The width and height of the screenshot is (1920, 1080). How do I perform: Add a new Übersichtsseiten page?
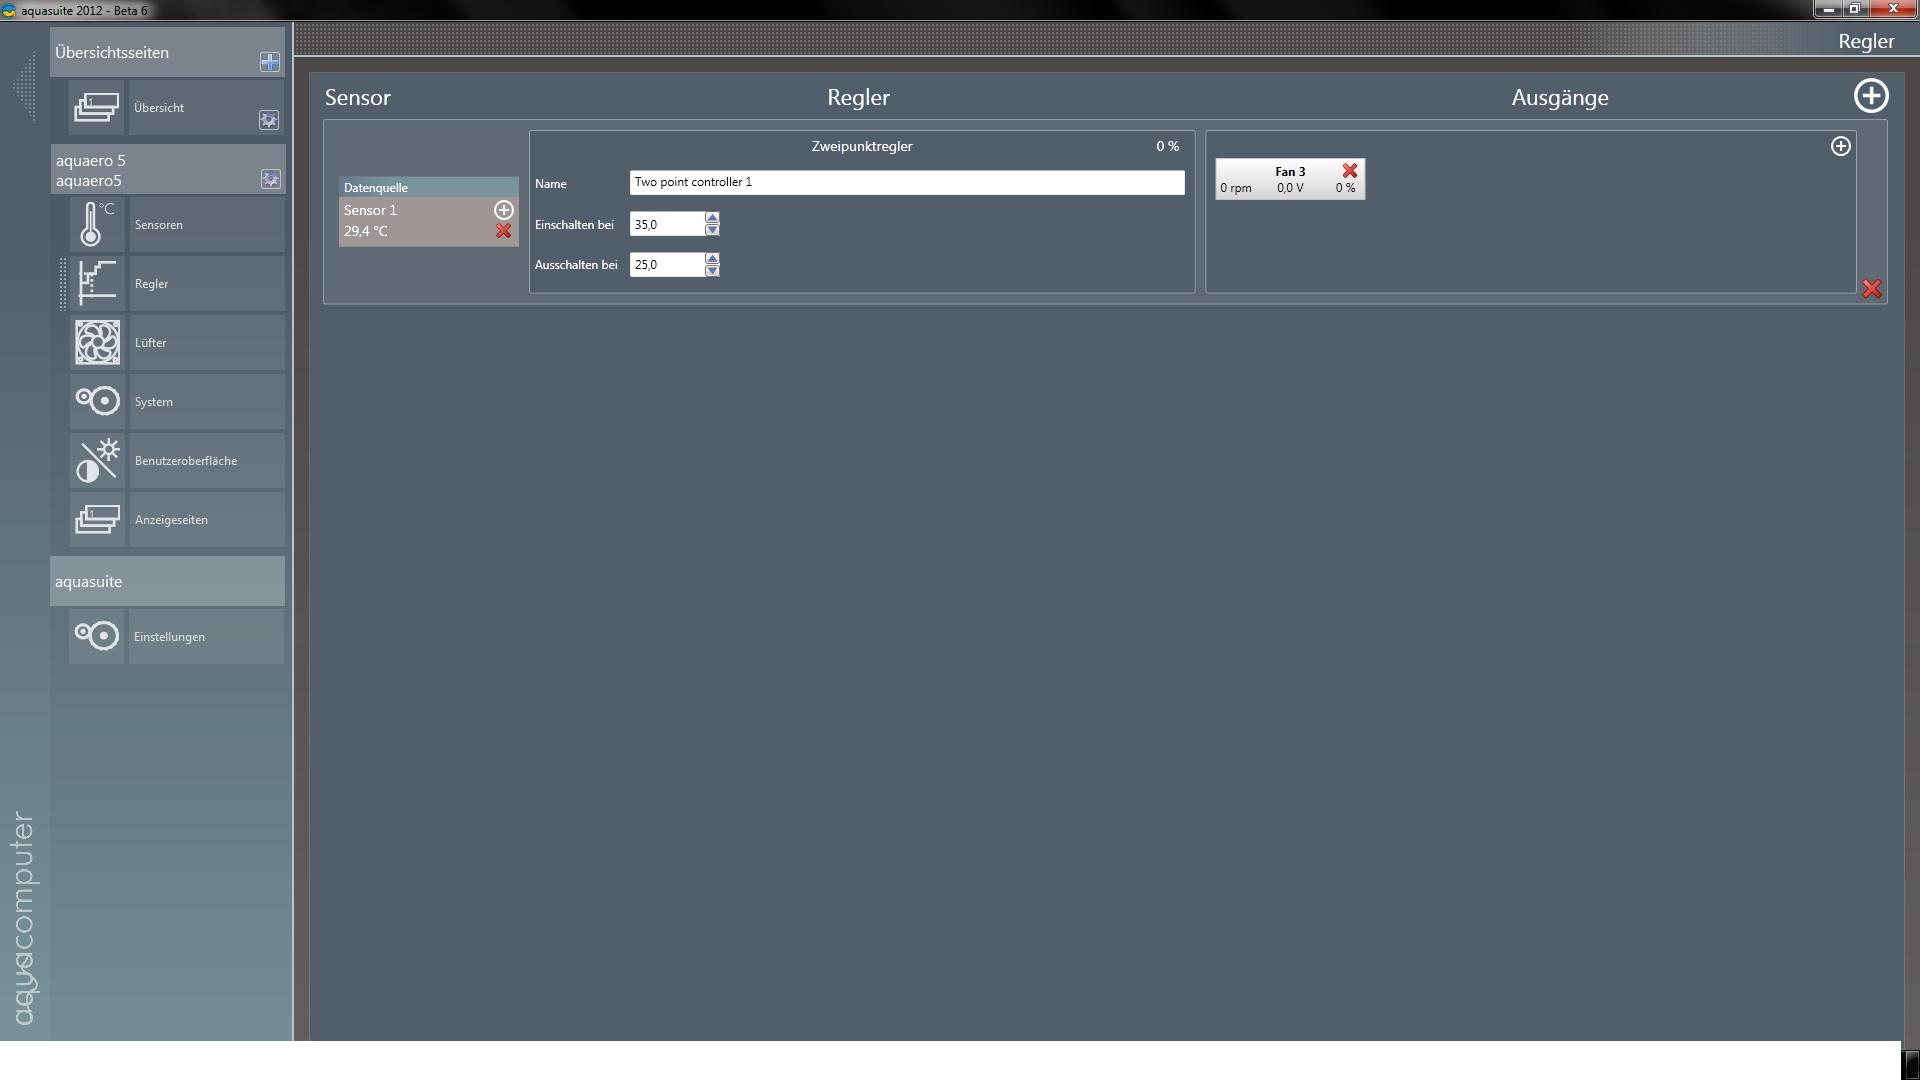(270, 62)
